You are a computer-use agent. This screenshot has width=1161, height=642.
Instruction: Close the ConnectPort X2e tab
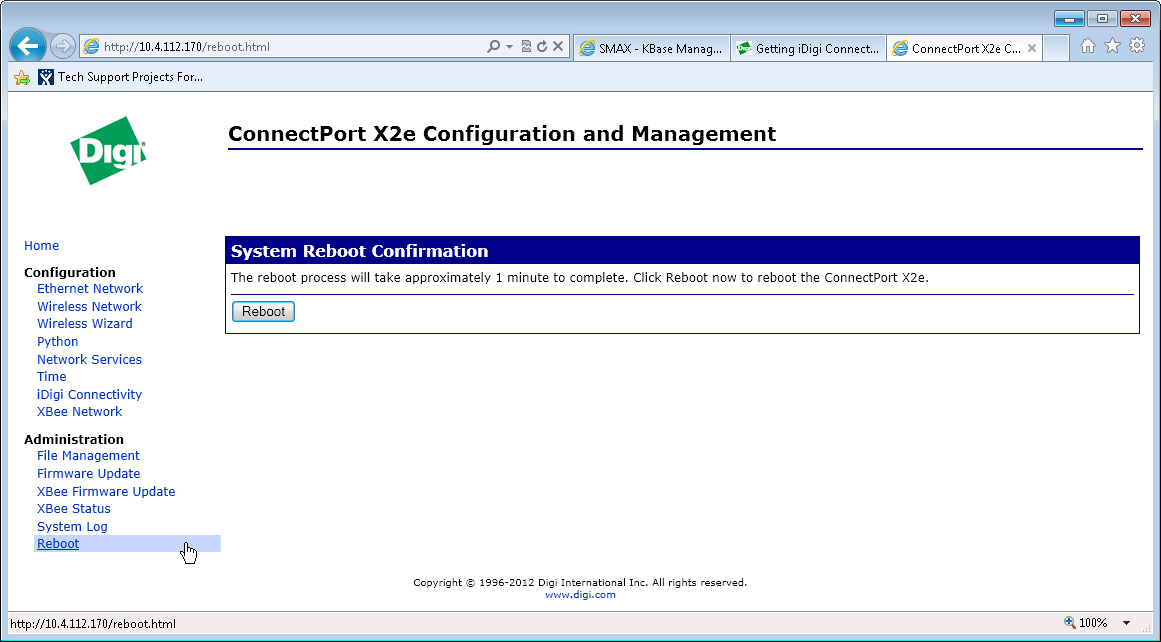pos(1032,48)
